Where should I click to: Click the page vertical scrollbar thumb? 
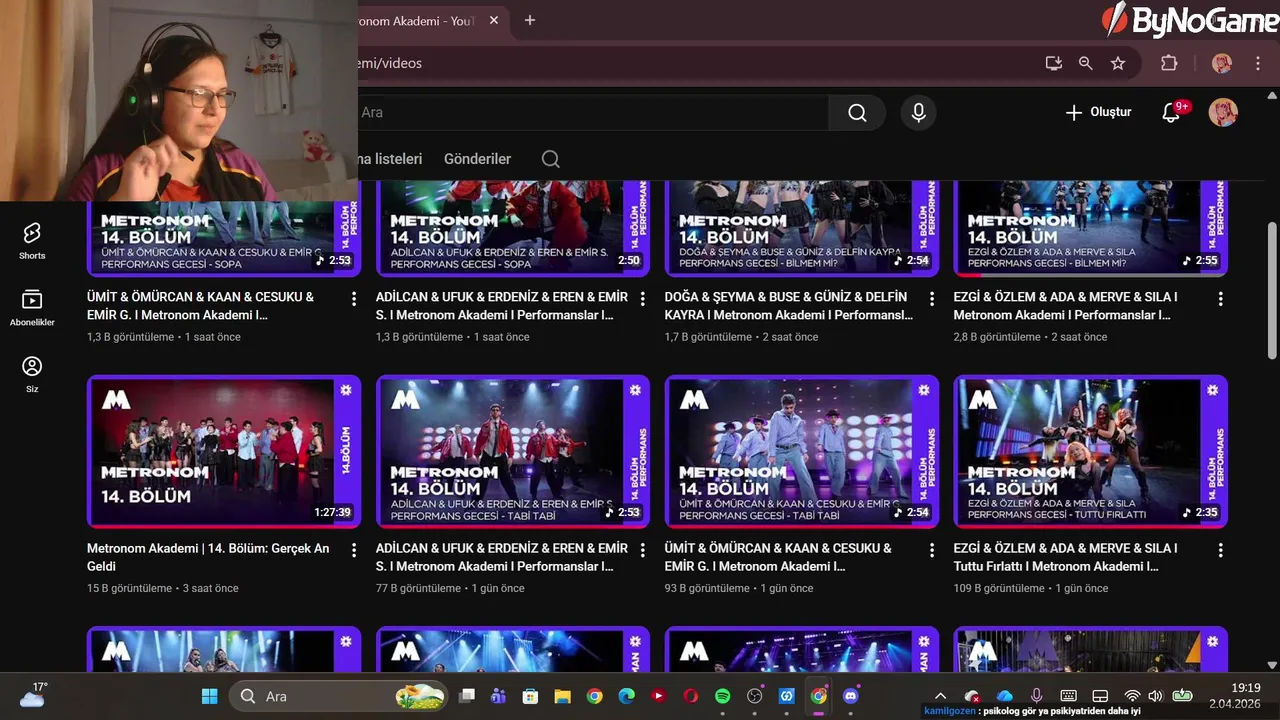(x=1272, y=290)
